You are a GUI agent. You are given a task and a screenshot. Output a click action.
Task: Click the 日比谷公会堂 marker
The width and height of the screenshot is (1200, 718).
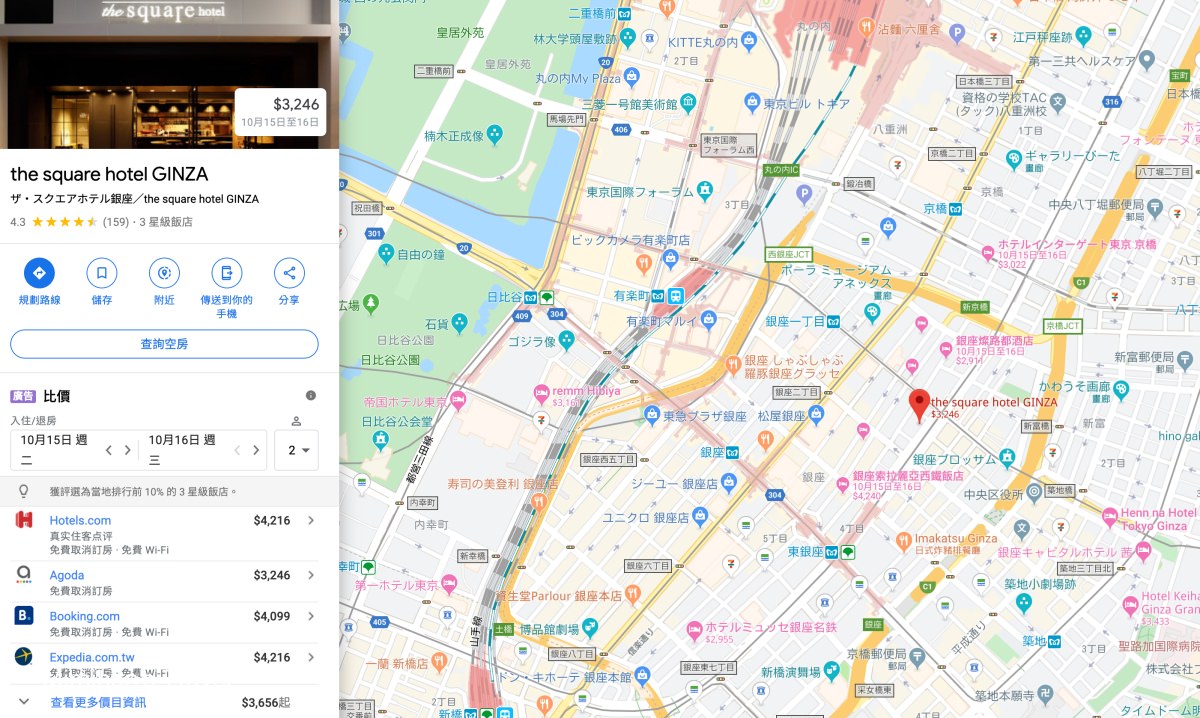380,440
